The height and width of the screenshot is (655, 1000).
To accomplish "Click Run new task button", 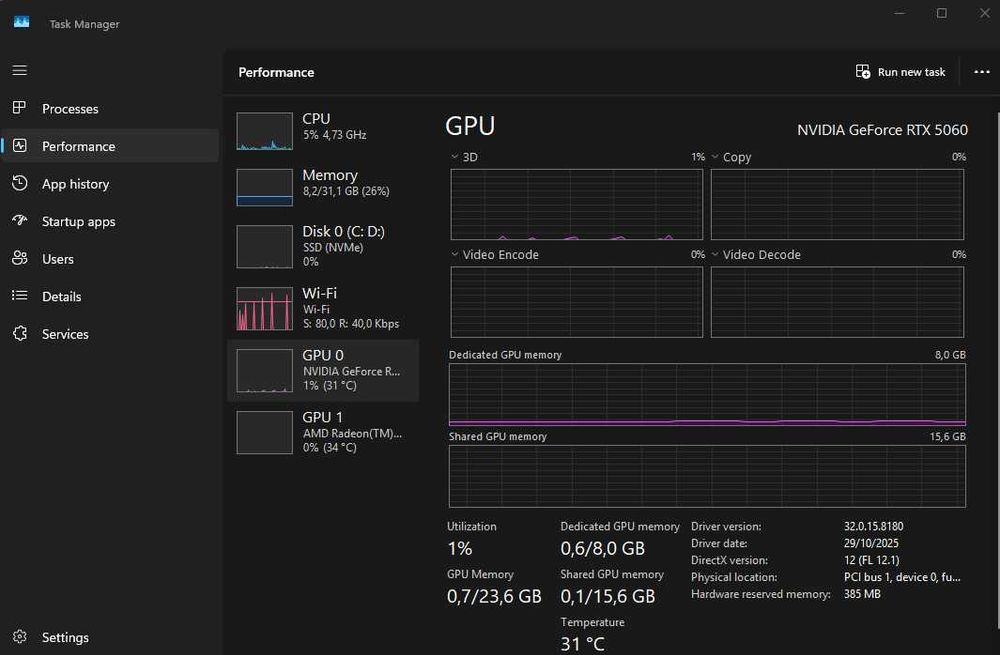I will pos(900,72).
